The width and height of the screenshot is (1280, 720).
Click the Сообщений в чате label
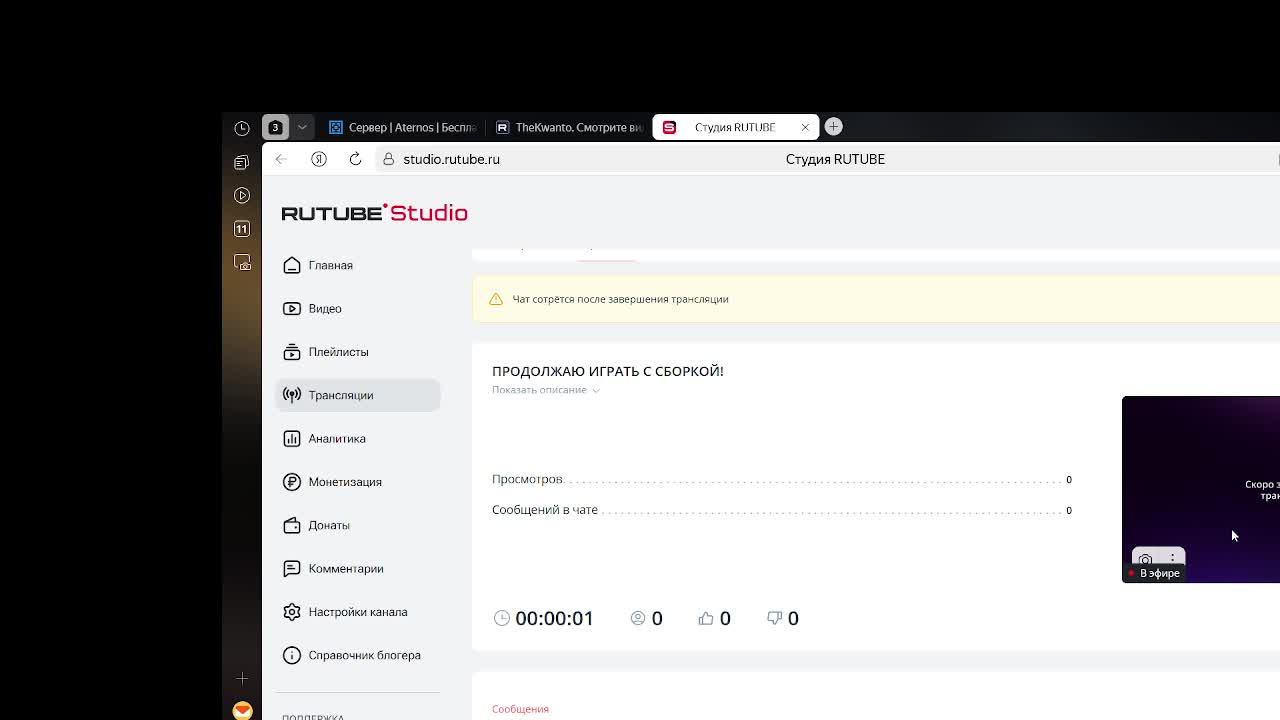point(545,510)
